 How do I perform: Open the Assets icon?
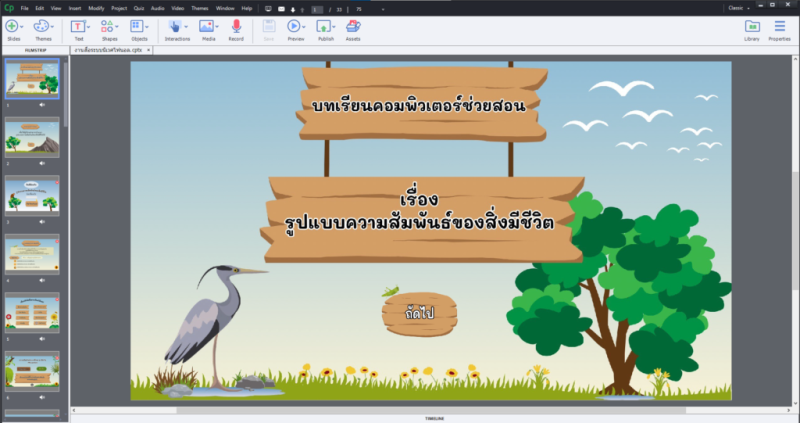(353, 26)
